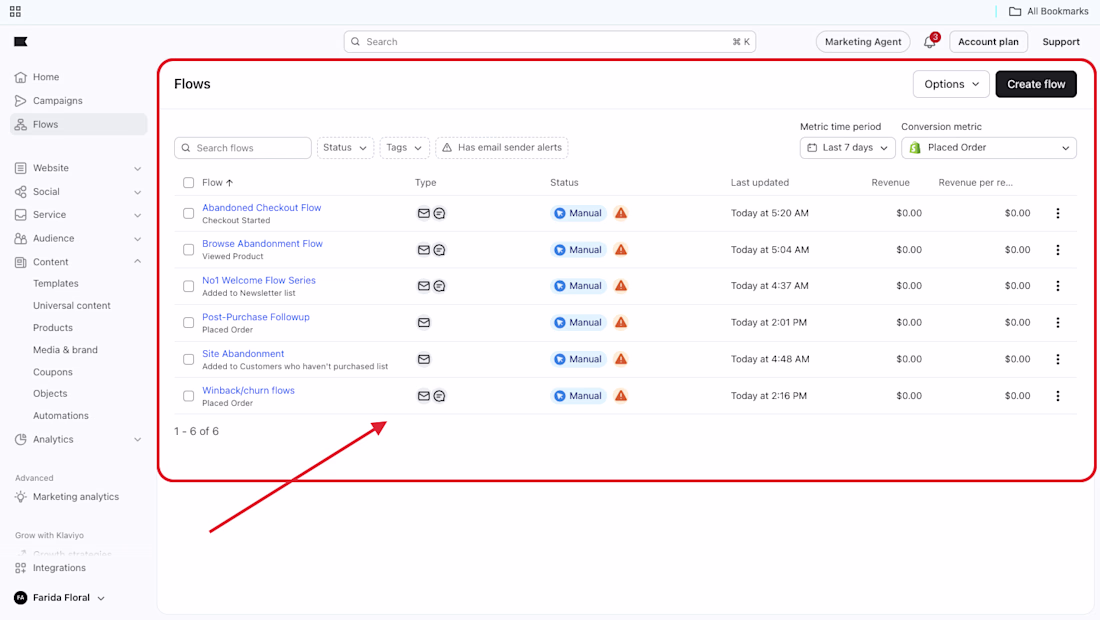
Task: Click the Account plan button
Action: click(x=988, y=42)
